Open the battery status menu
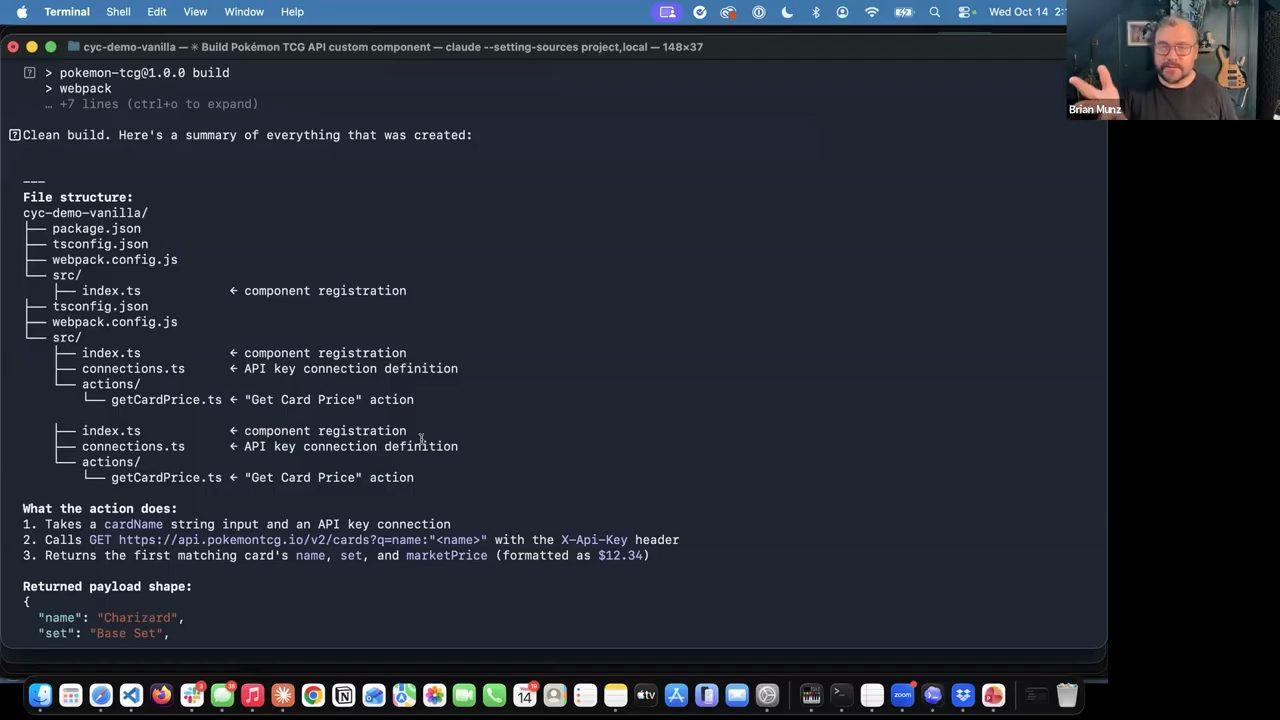This screenshot has width=1280, height=720. tap(904, 12)
